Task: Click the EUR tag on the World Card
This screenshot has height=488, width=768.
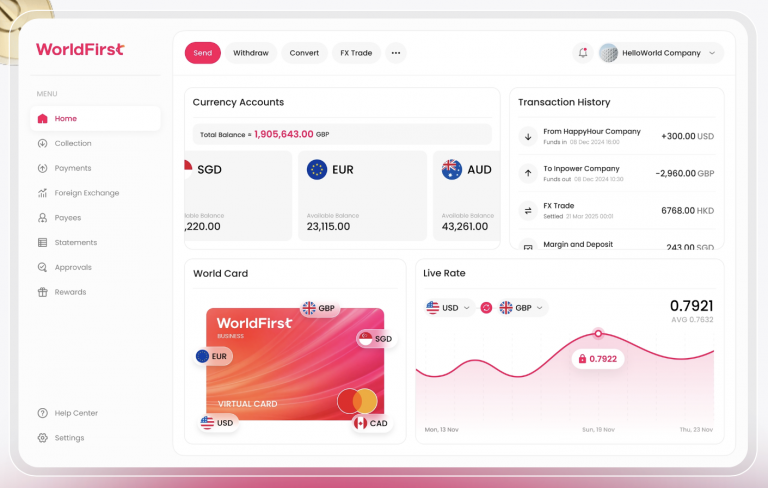Action: pyautogui.click(x=213, y=356)
